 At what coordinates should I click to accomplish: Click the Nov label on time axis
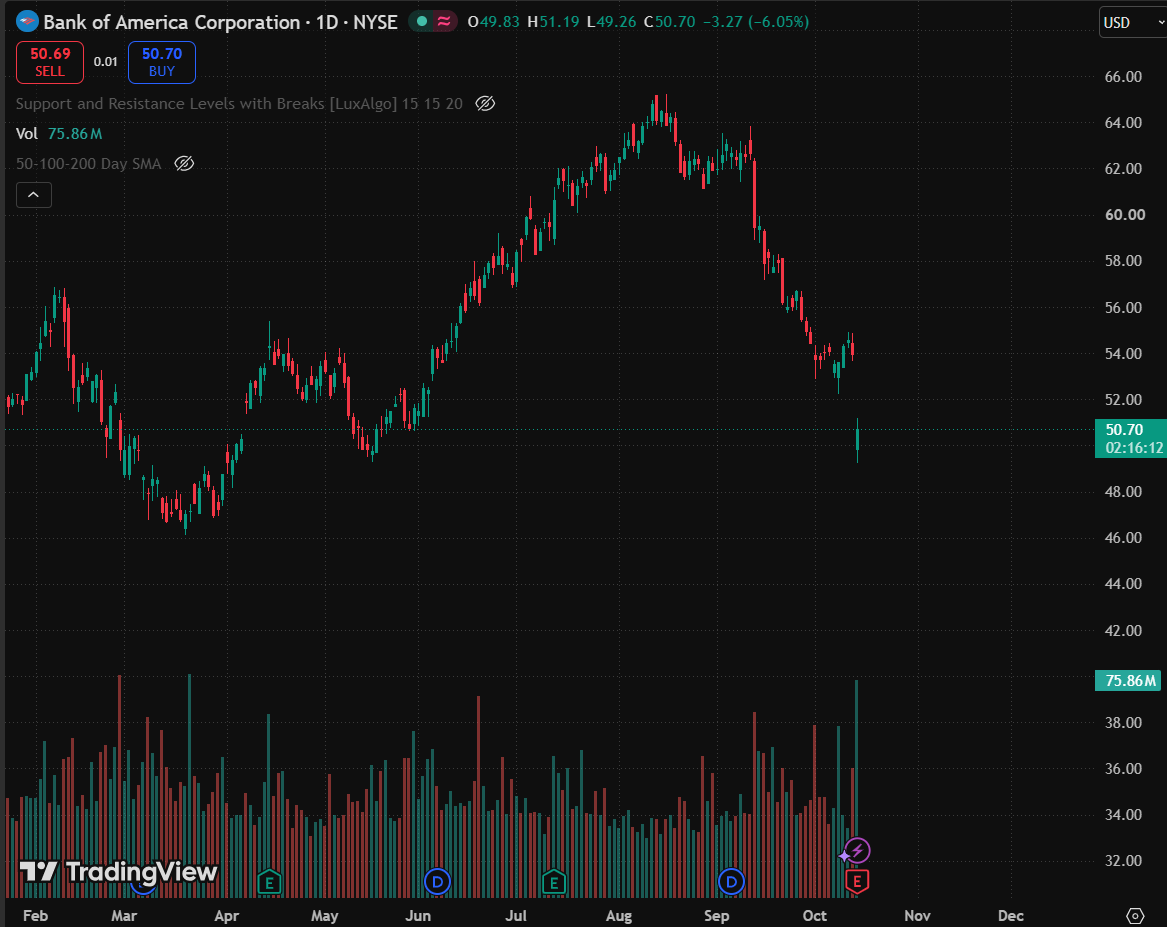(917, 916)
